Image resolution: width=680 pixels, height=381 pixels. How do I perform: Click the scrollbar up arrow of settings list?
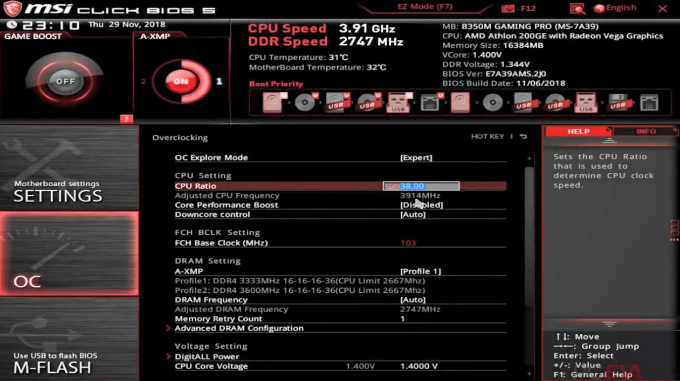click(529, 158)
